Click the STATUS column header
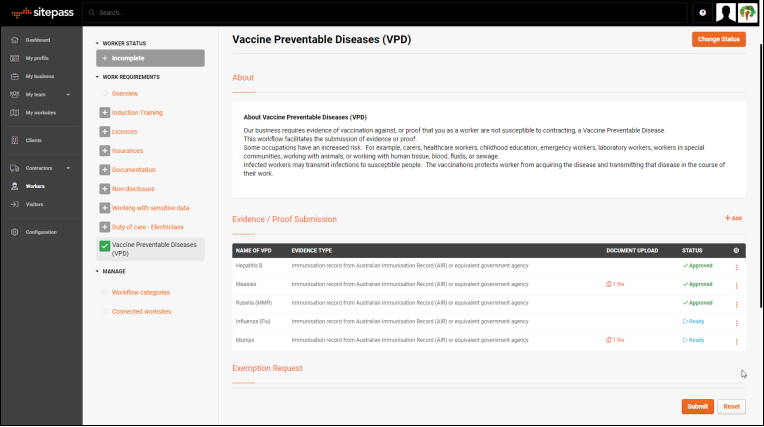Image resolution: width=764 pixels, height=427 pixels. 692,251
